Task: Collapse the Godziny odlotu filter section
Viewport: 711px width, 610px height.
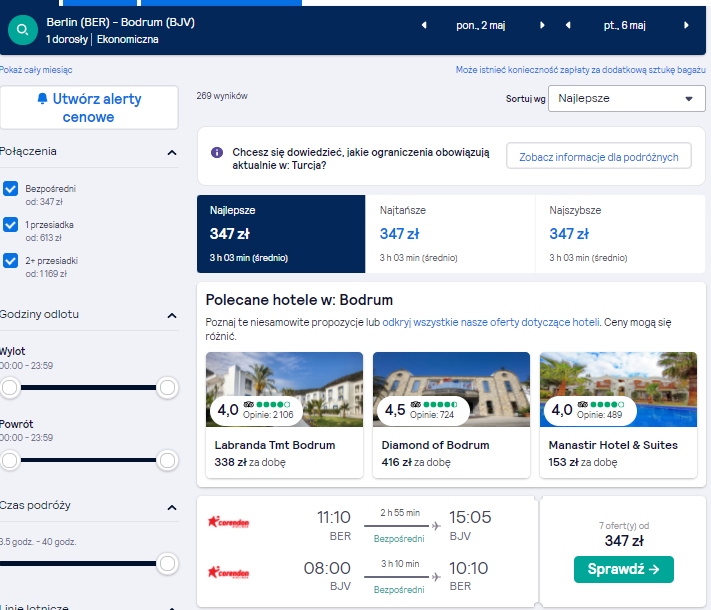Action: (172, 316)
